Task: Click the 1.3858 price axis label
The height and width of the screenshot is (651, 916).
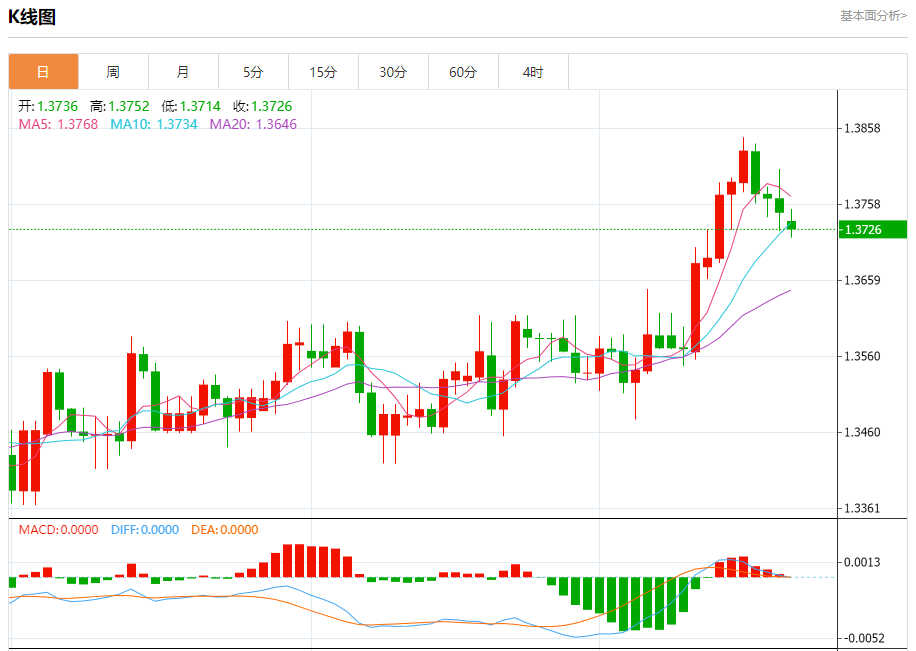Action: (862, 129)
